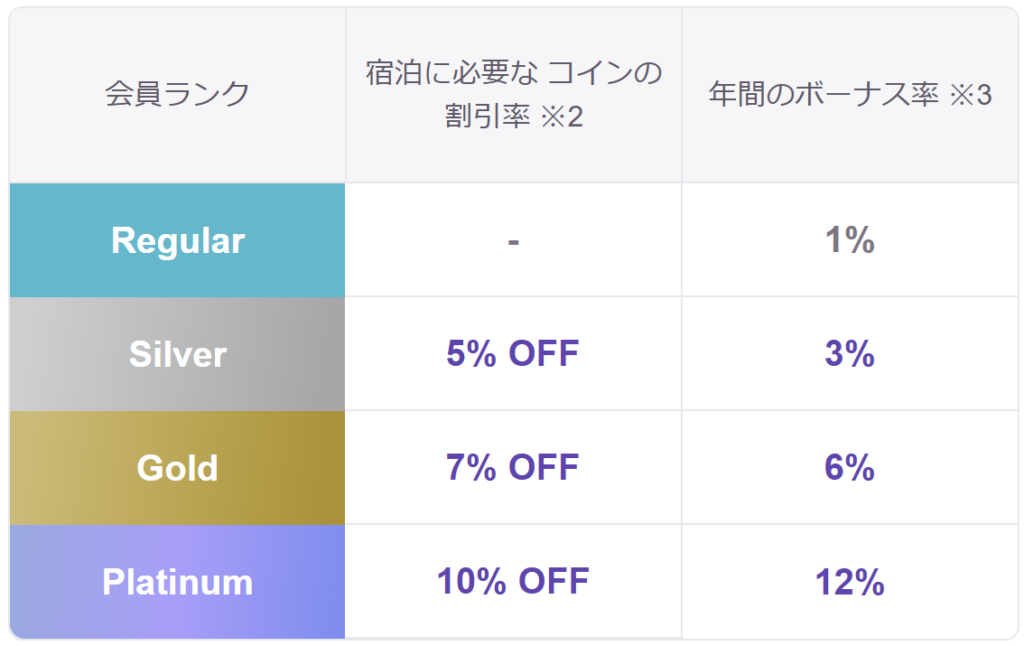Image resolution: width=1024 pixels, height=646 pixels.
Task: Click the 7% OFF discount text
Action: click(513, 467)
